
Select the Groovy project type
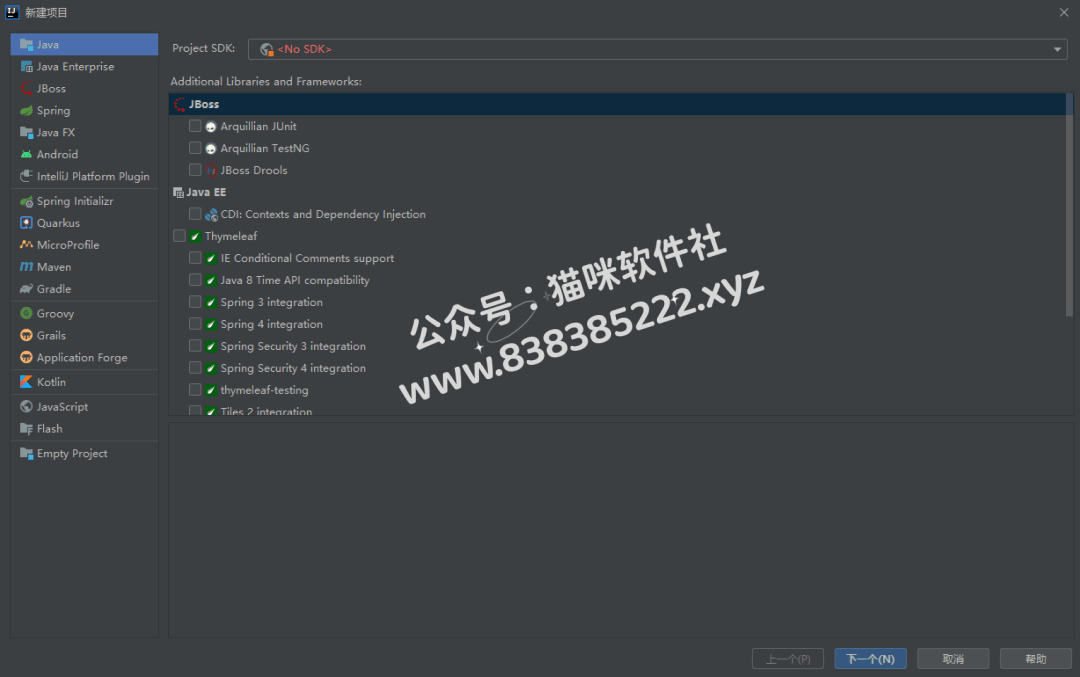click(x=84, y=313)
